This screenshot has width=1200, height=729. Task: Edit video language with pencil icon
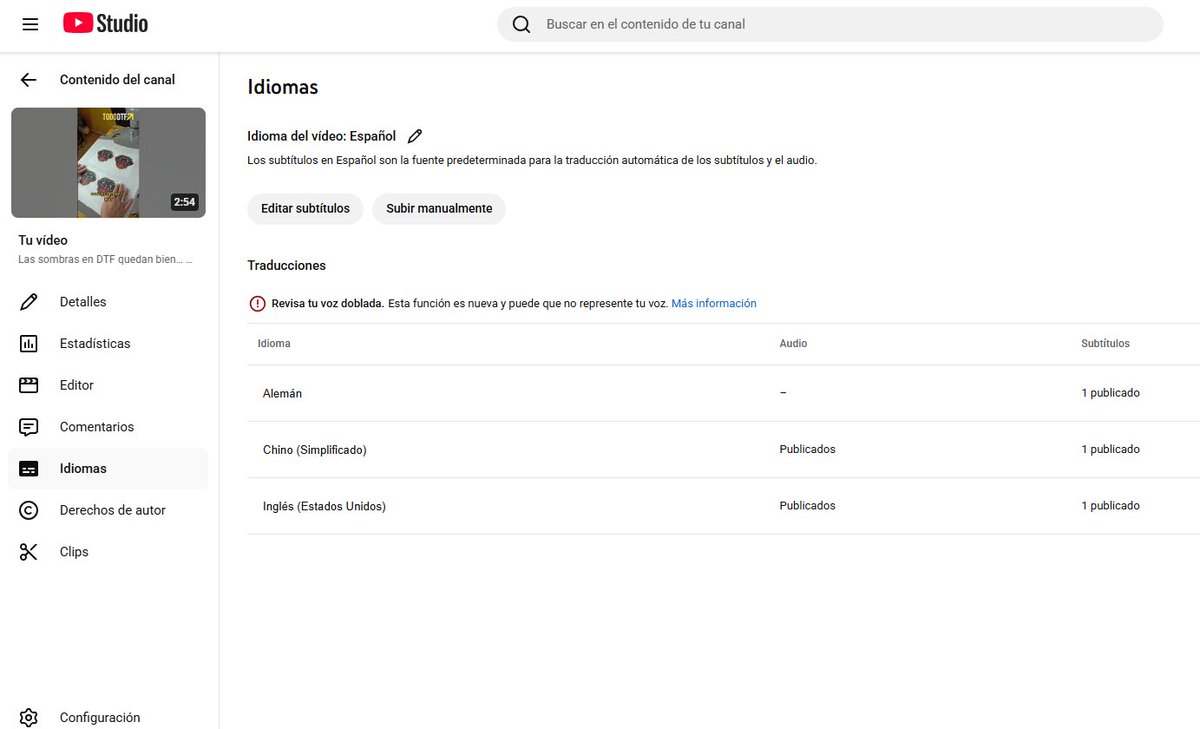pos(415,136)
